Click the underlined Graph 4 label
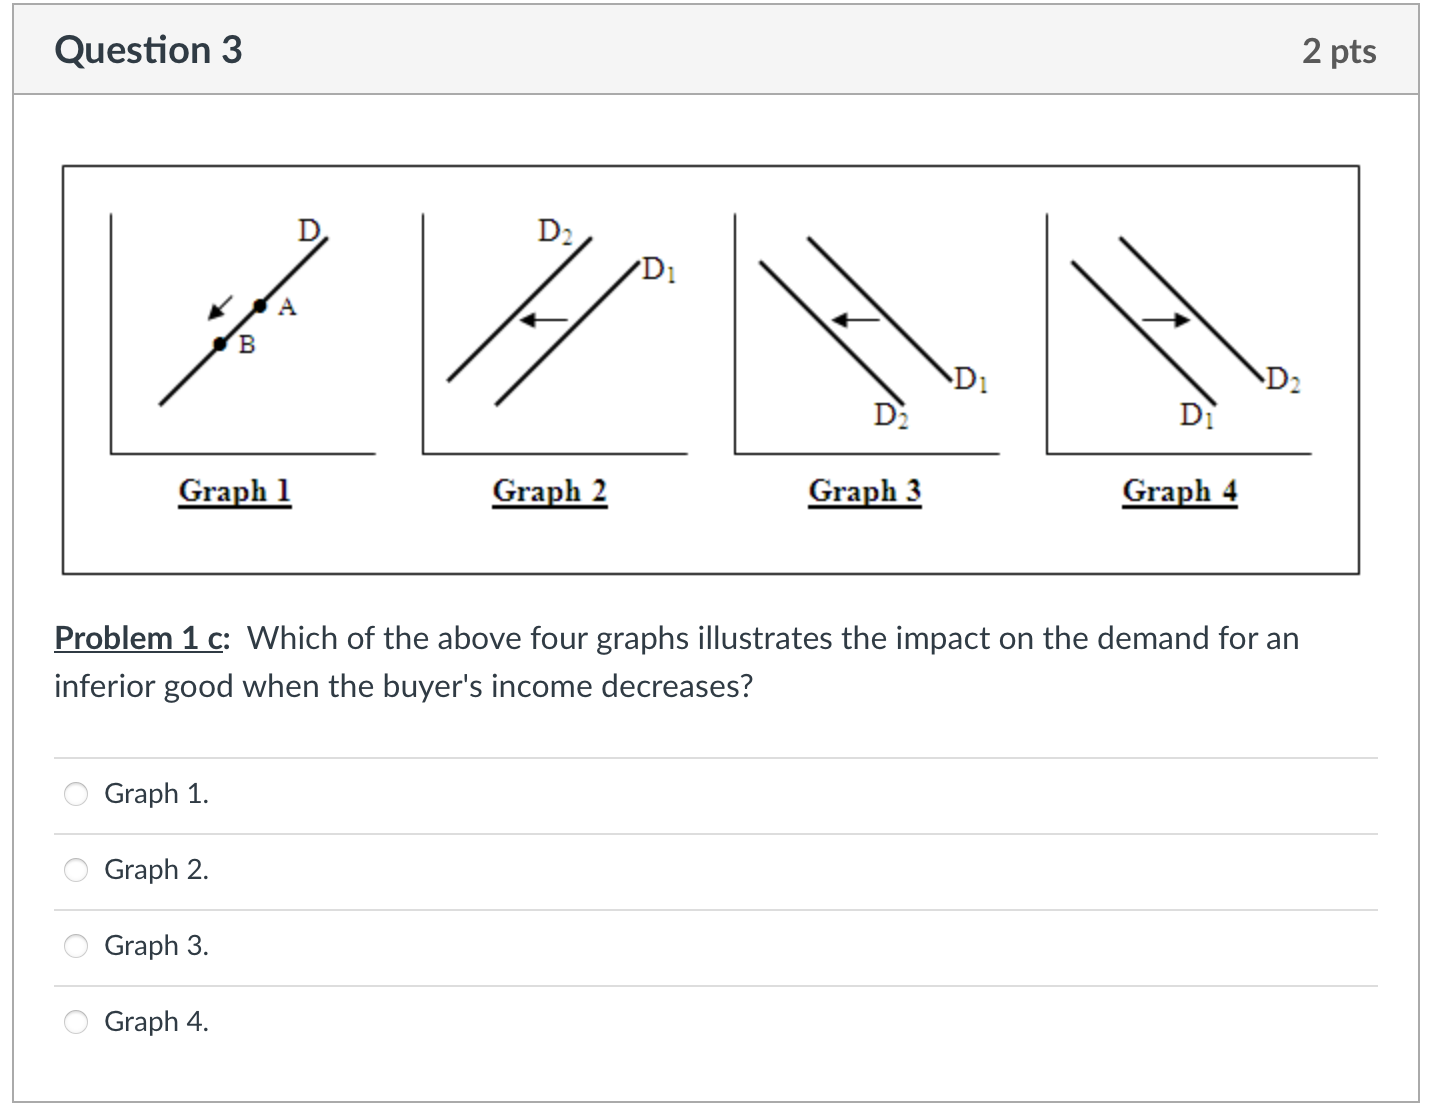The image size is (1438, 1112). pos(1180,490)
